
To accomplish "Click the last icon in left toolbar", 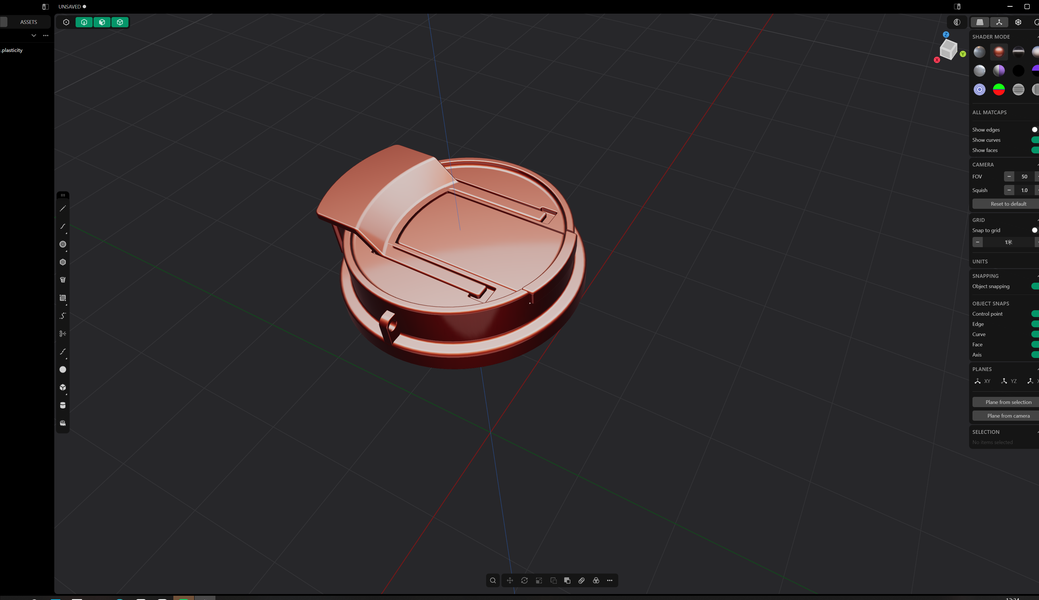I will tap(63, 423).
